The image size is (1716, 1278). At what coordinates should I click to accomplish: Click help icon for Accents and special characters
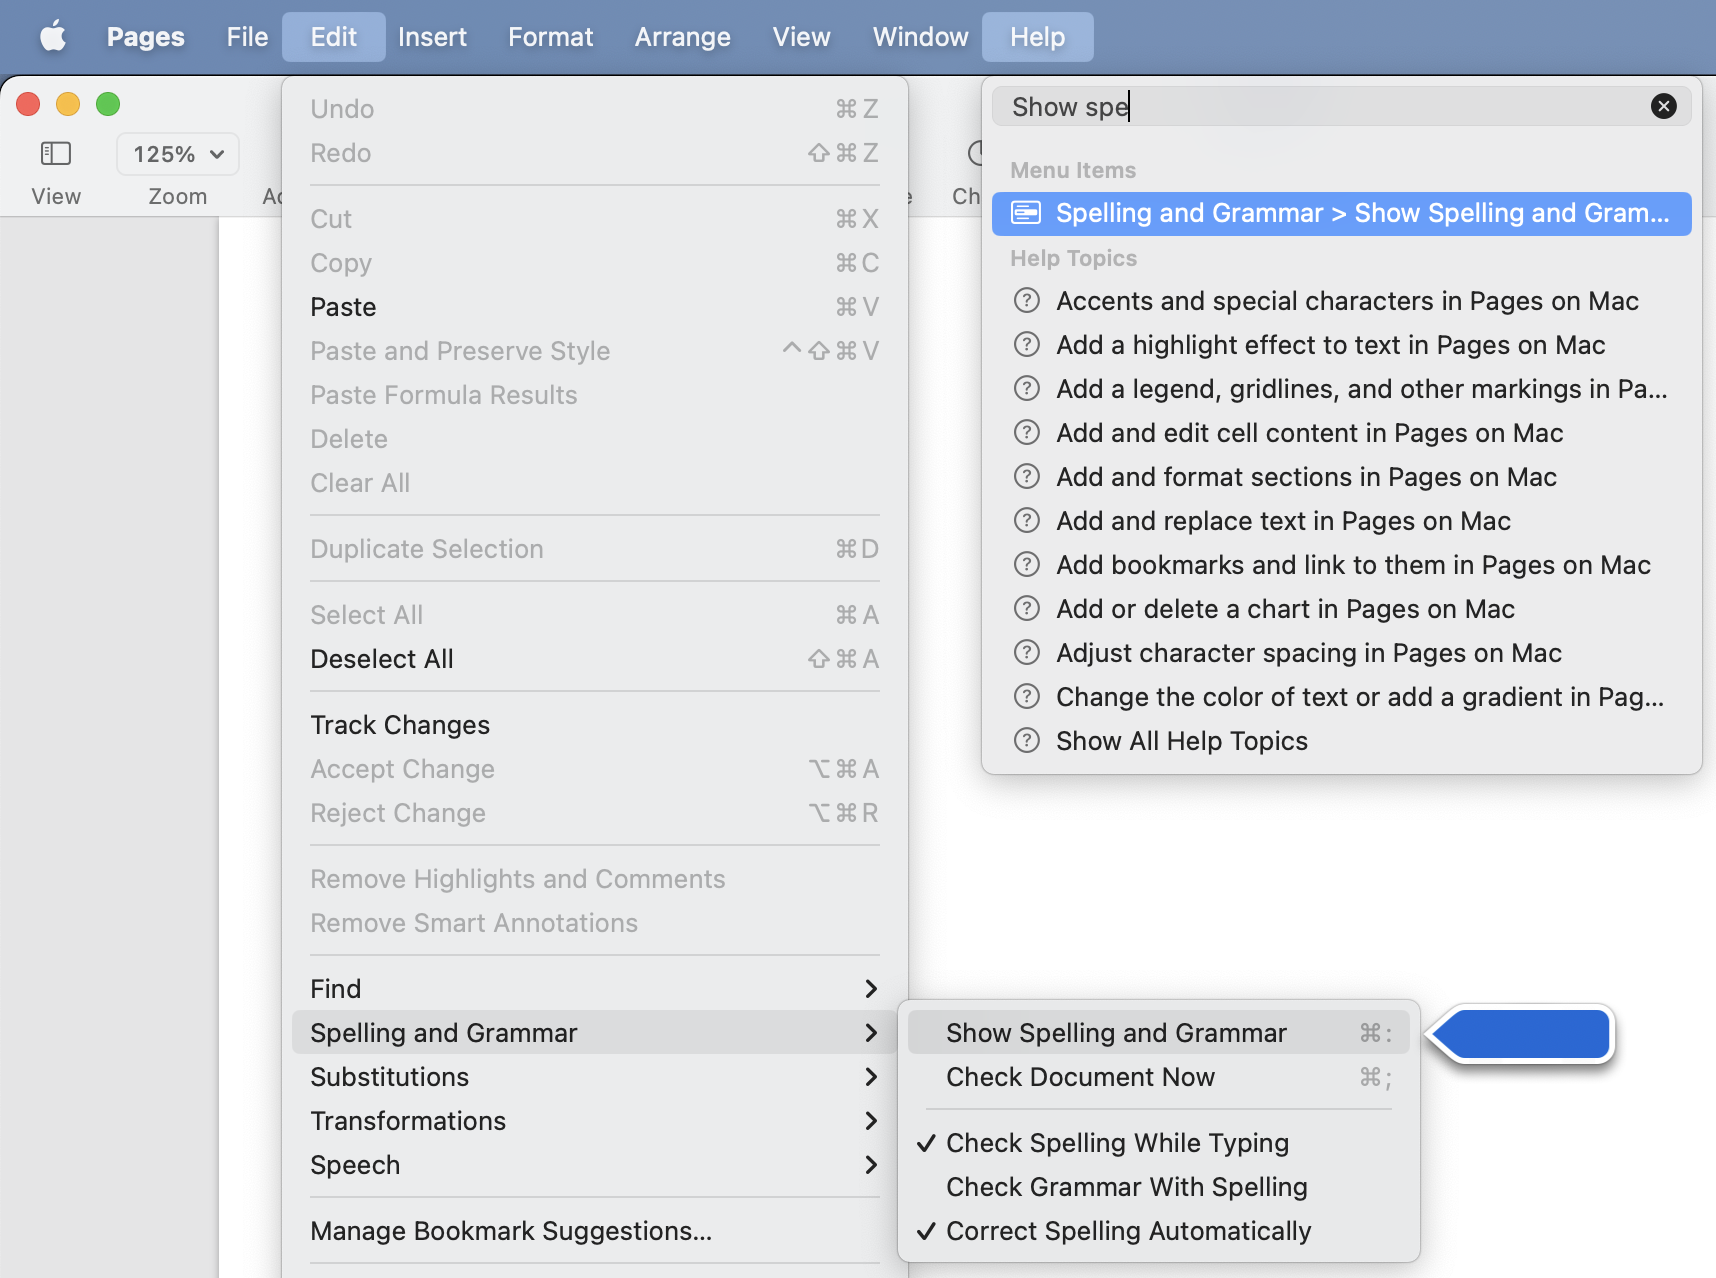coord(1027,300)
